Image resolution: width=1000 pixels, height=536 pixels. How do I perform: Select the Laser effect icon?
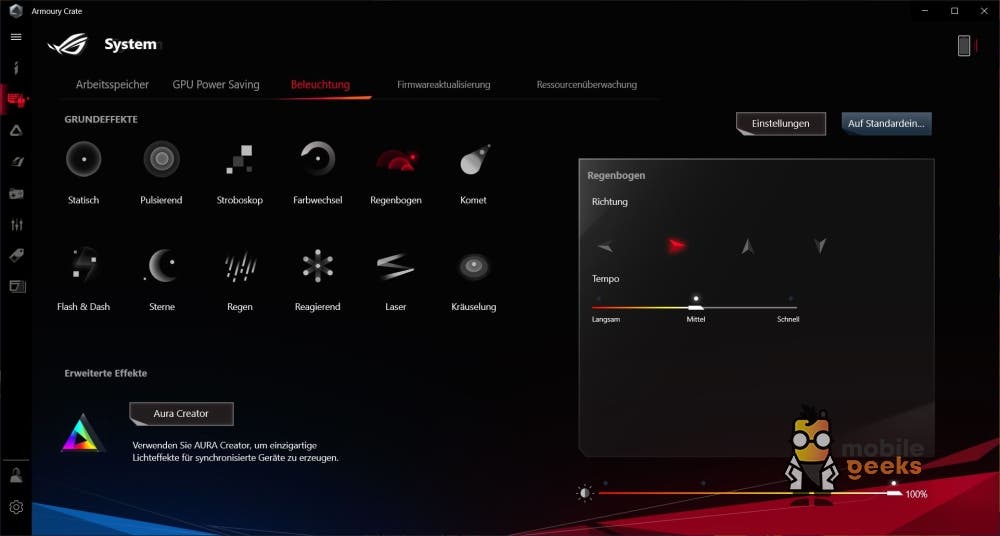click(395, 267)
